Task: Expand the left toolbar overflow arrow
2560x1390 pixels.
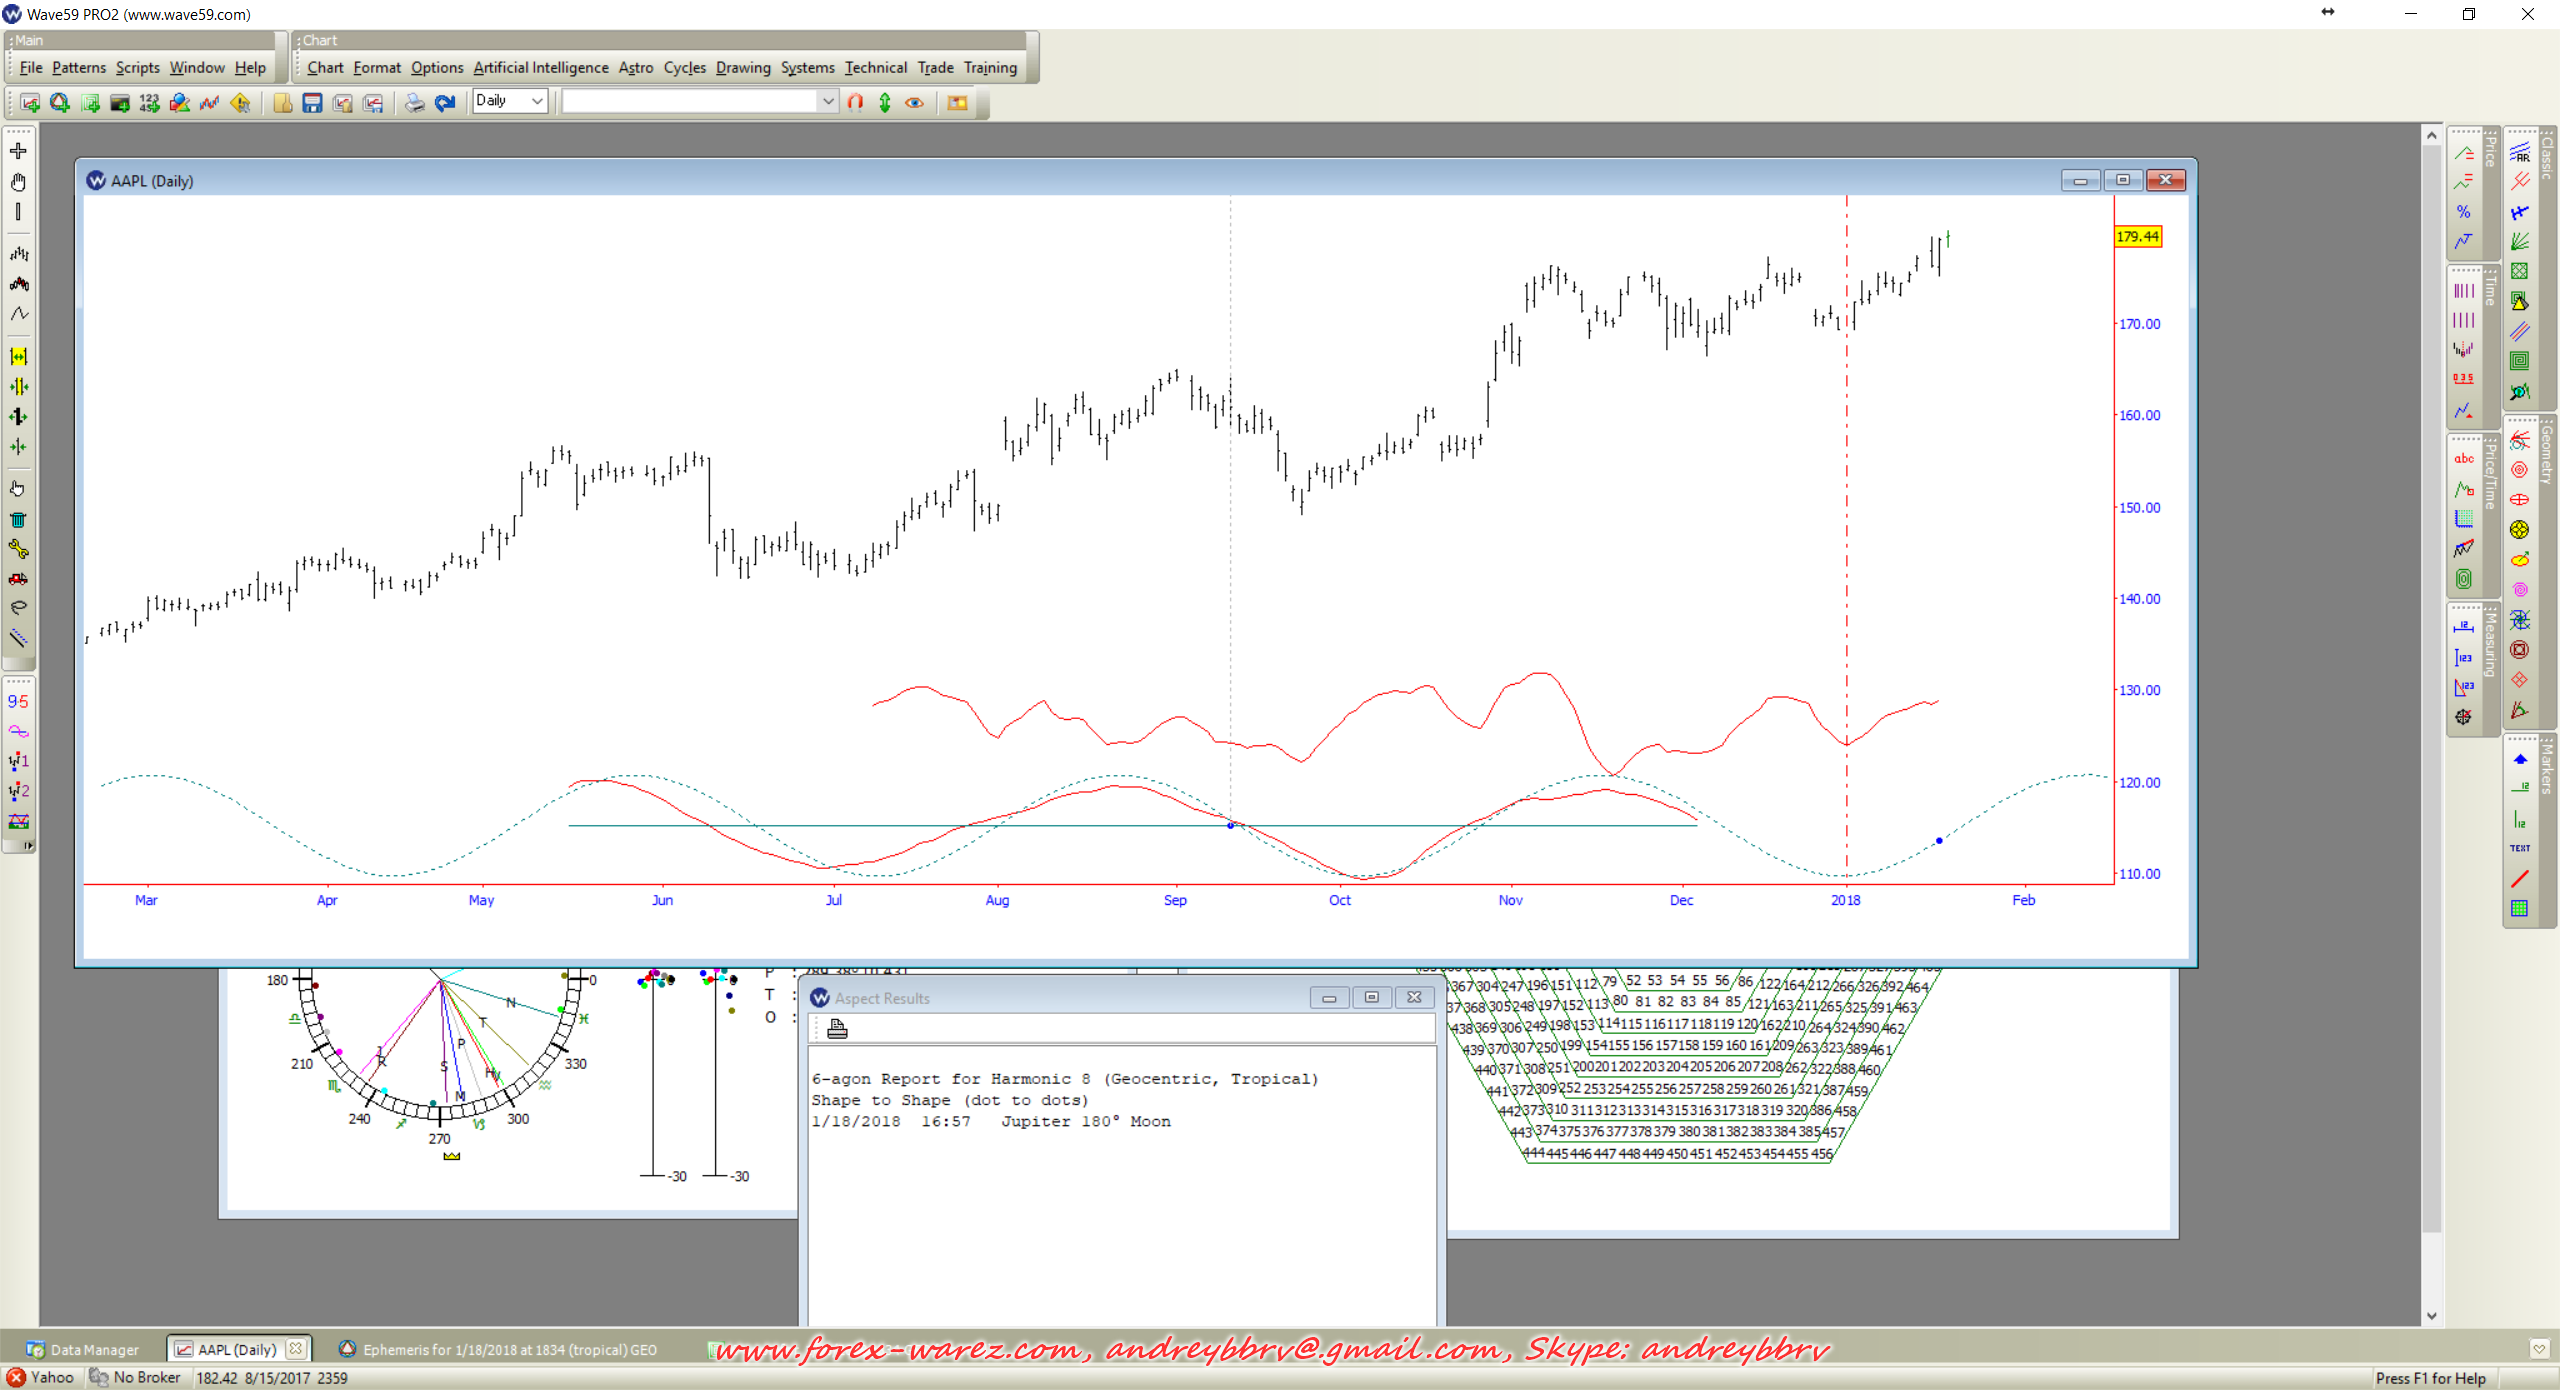Action: 28,846
